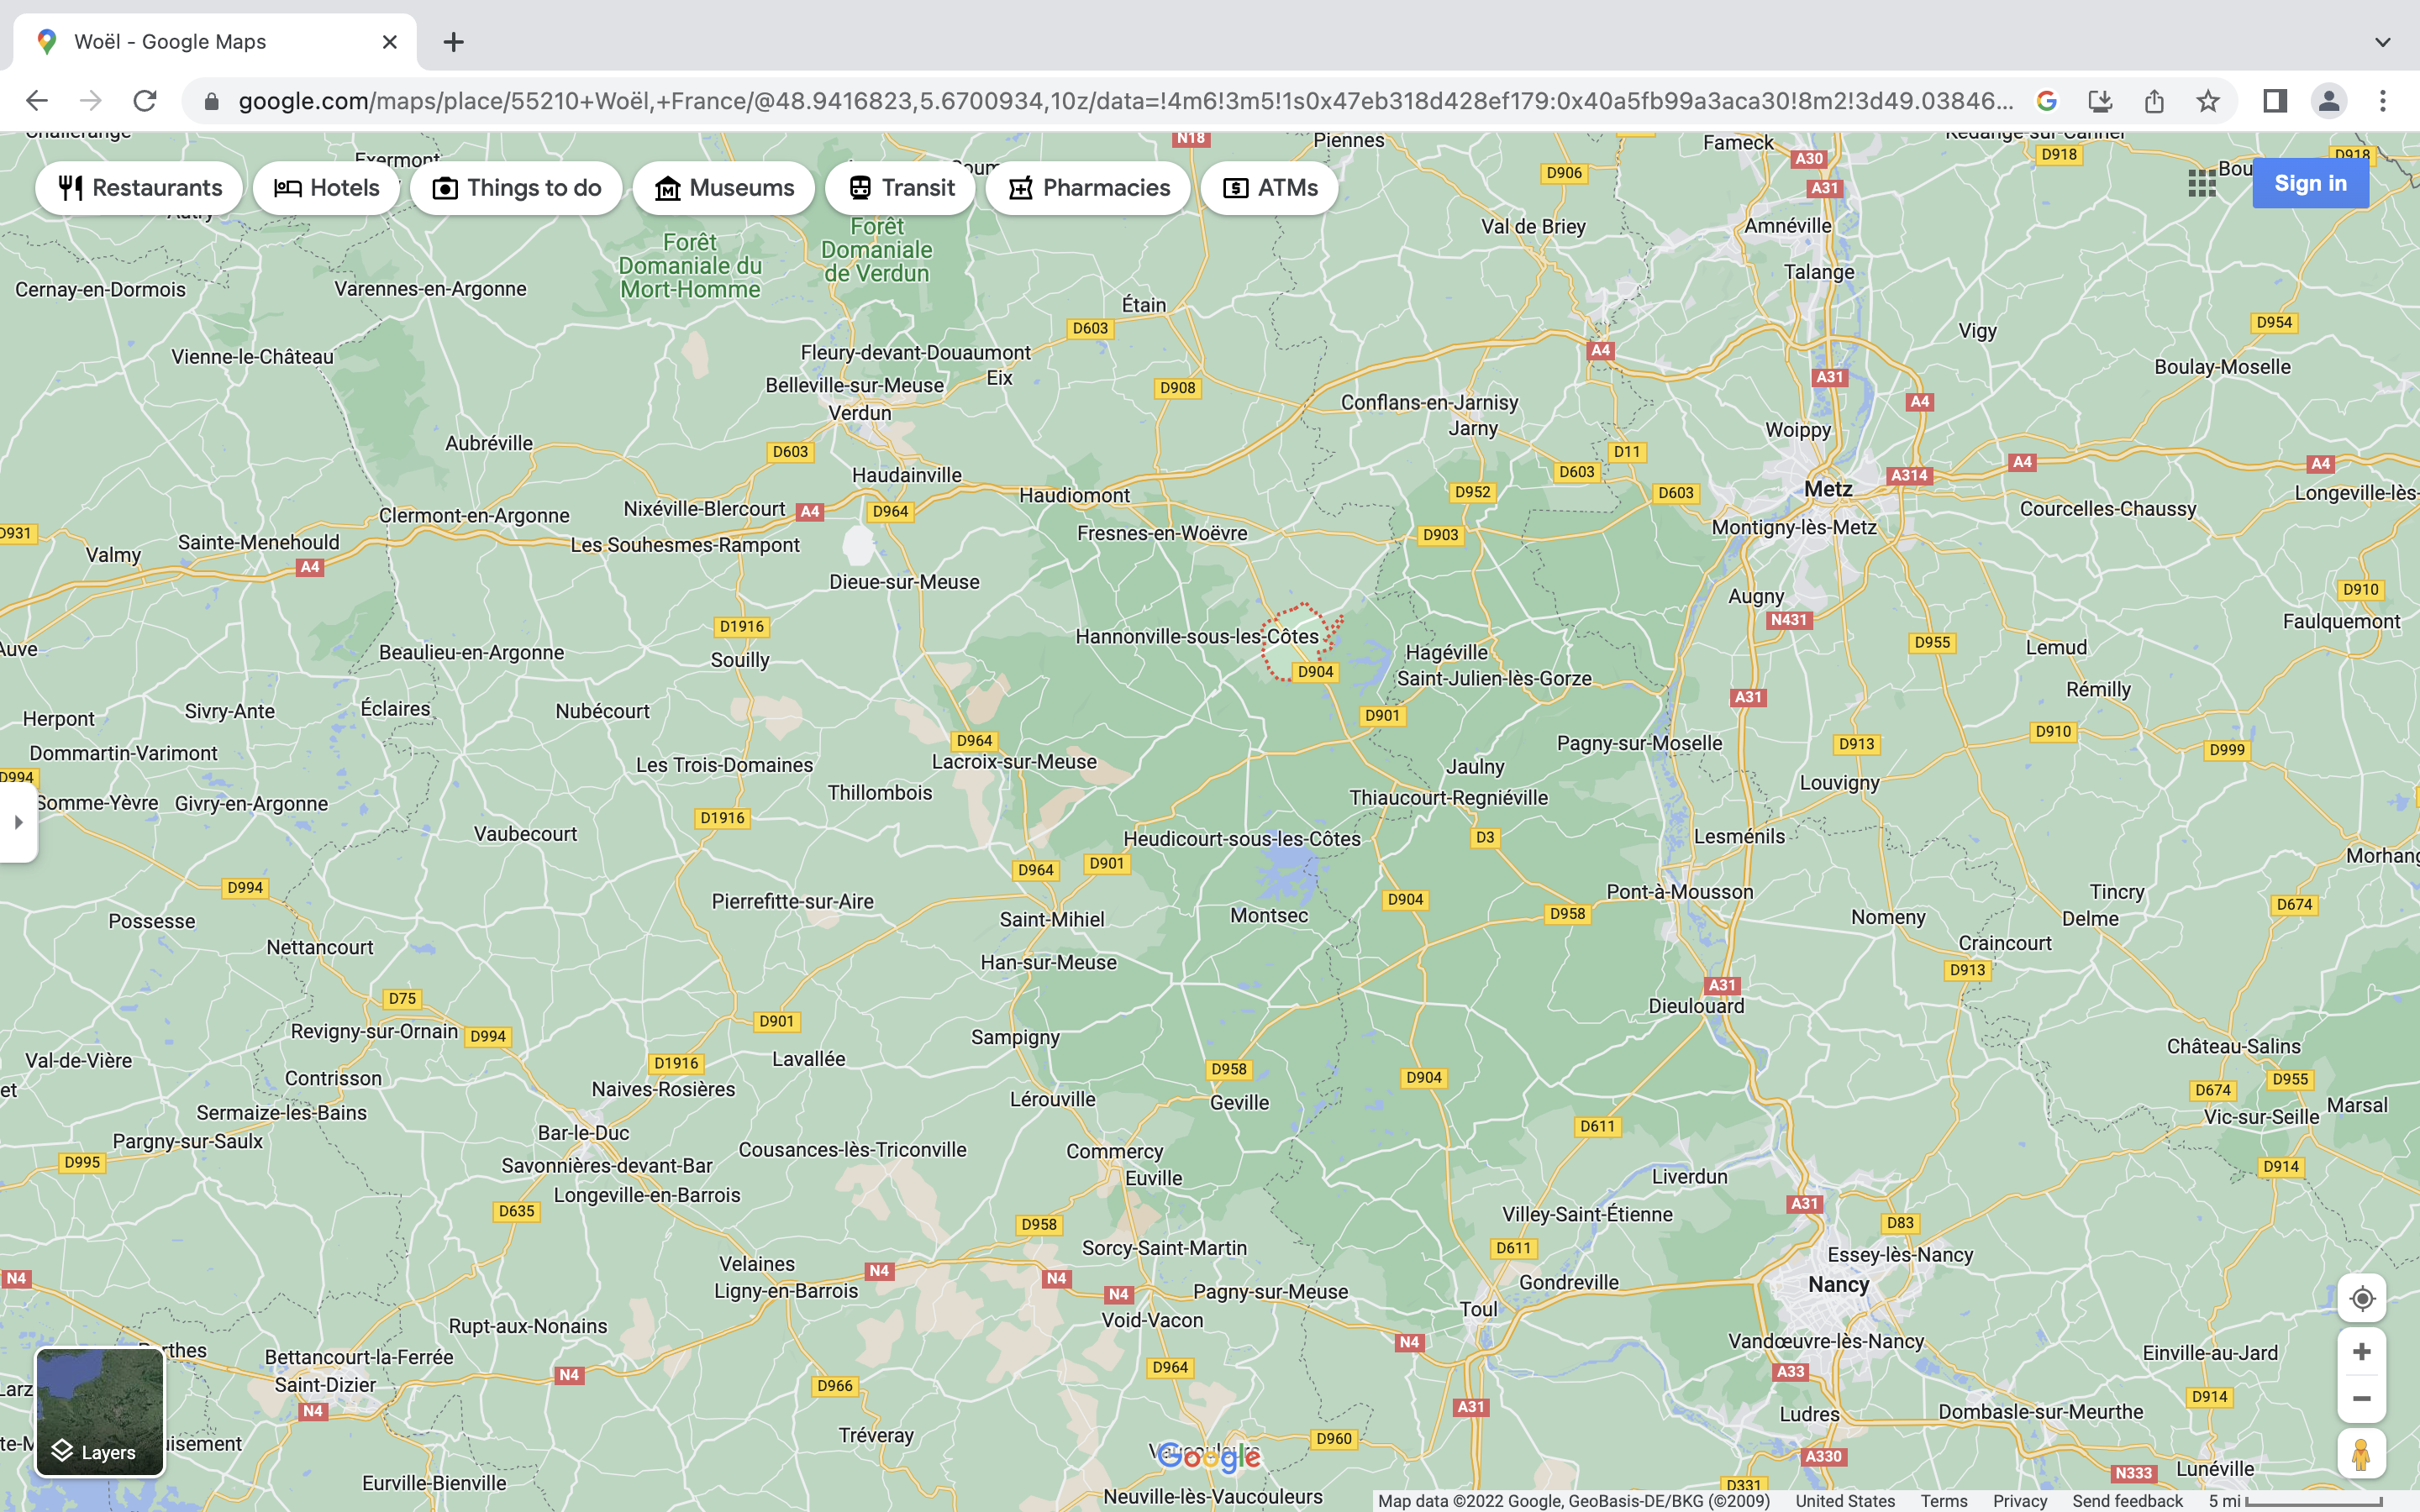Open the Send feedback link
This screenshot has height=1512, width=2420.
click(x=2127, y=1501)
